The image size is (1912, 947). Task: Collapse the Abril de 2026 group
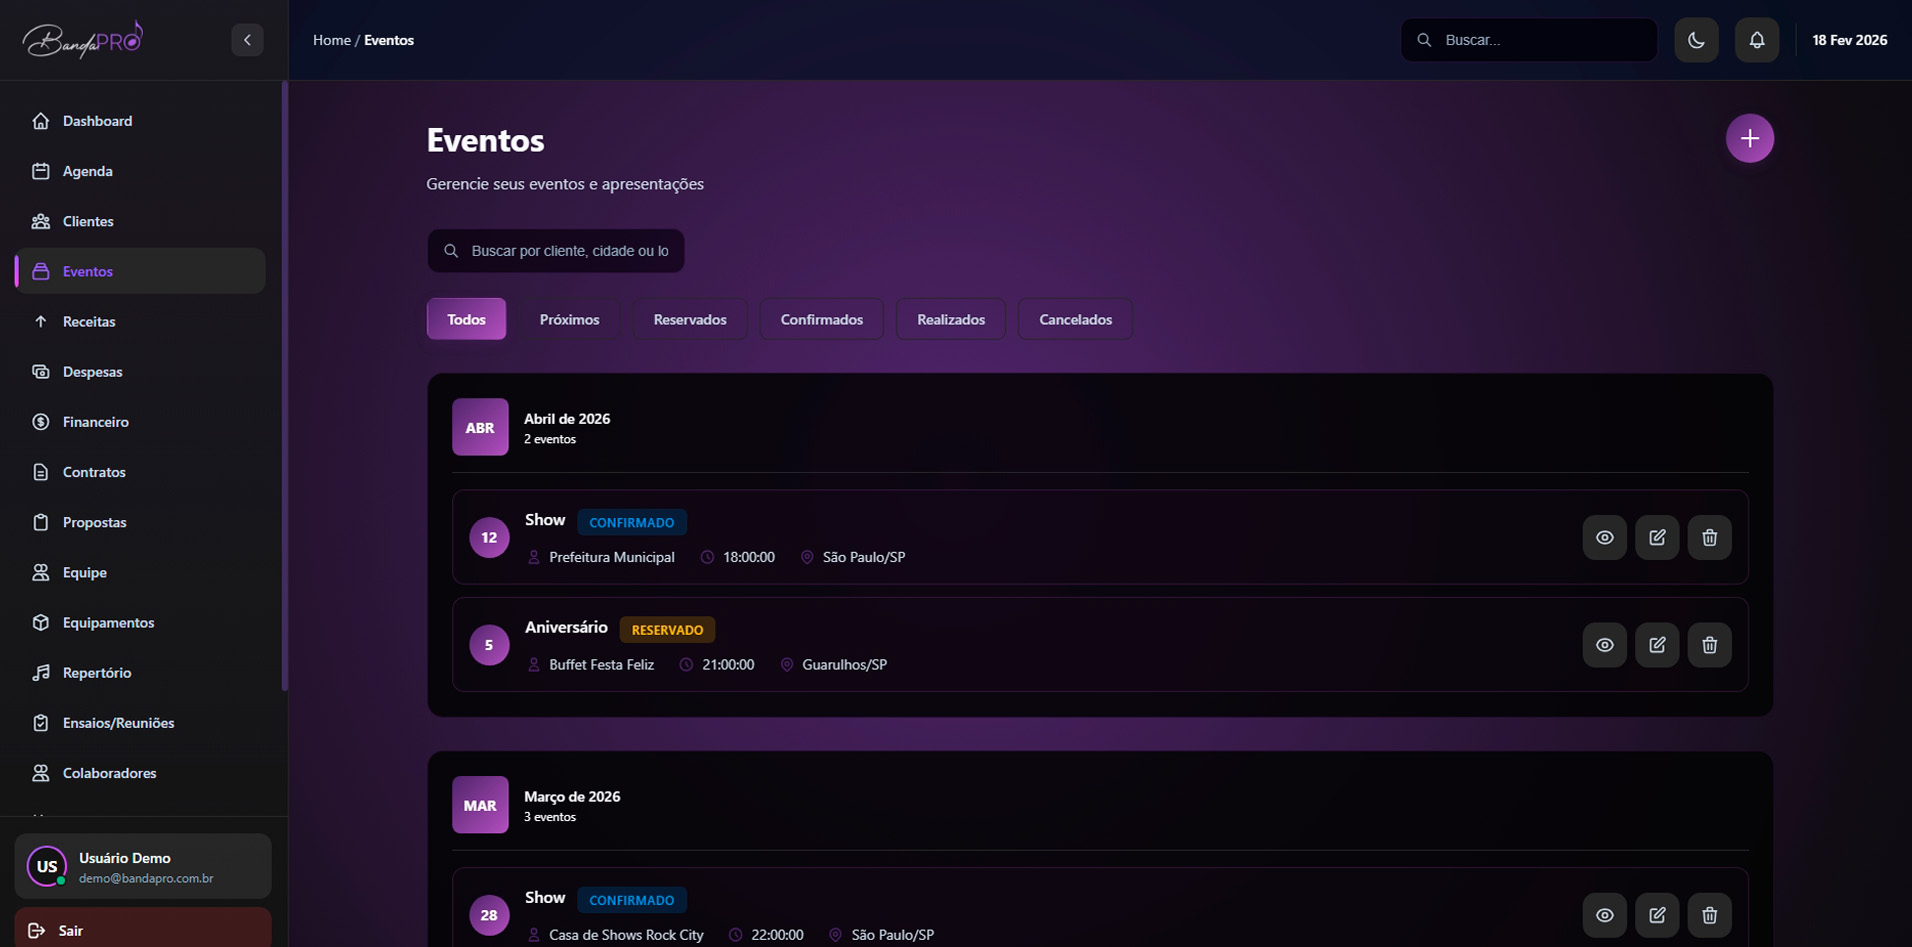[566, 427]
